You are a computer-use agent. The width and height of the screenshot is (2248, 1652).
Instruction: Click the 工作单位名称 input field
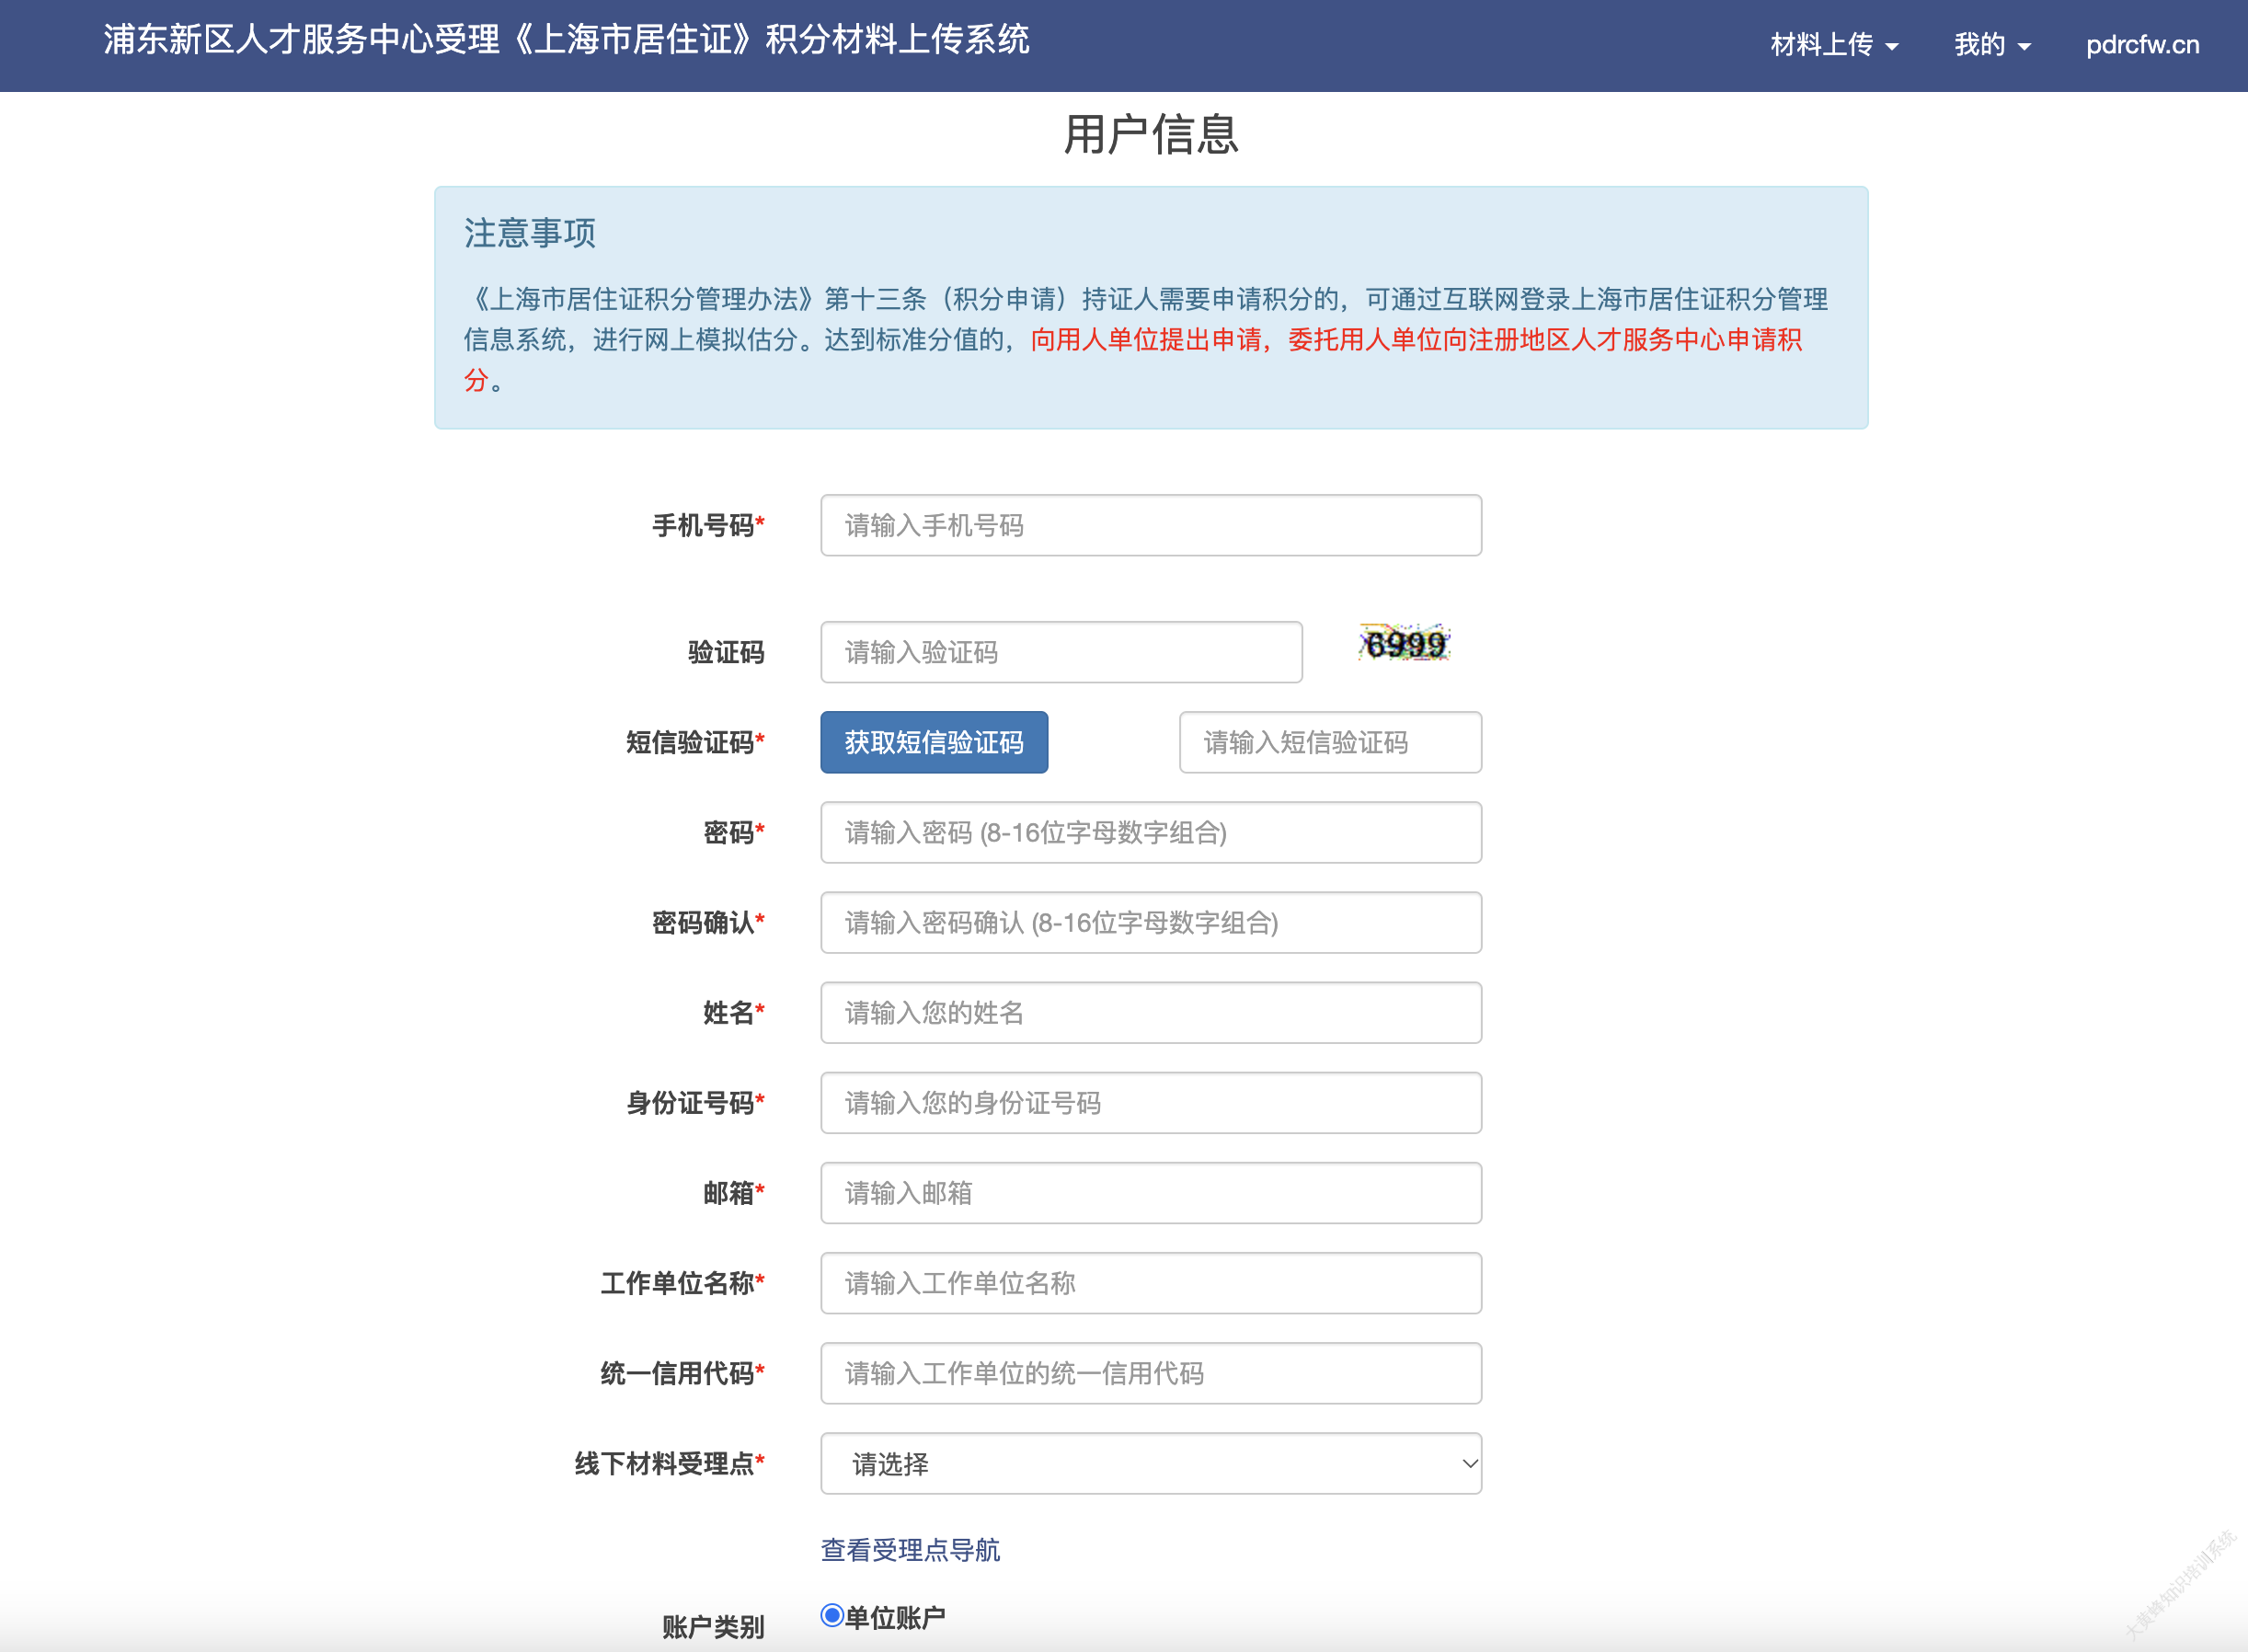tap(1150, 1283)
